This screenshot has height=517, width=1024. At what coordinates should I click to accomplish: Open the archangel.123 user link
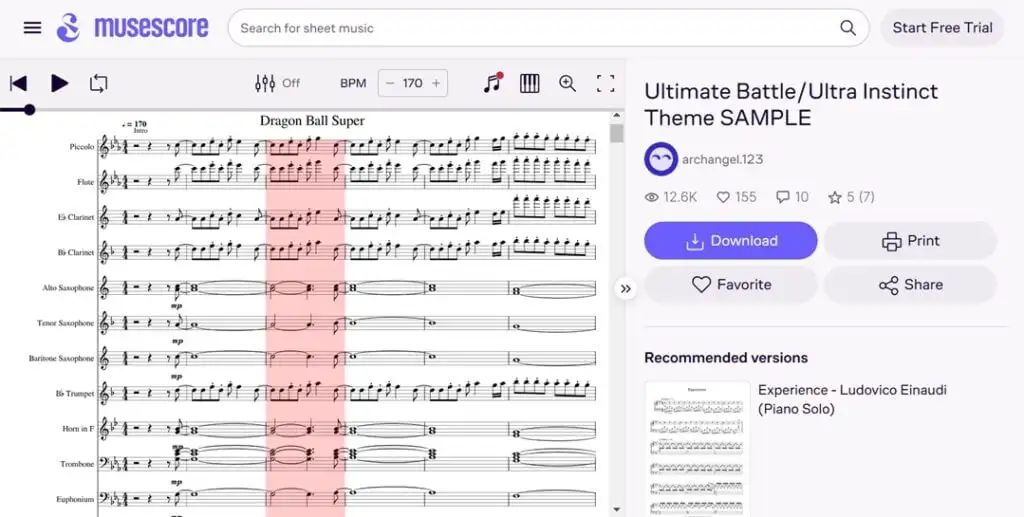[722, 159]
